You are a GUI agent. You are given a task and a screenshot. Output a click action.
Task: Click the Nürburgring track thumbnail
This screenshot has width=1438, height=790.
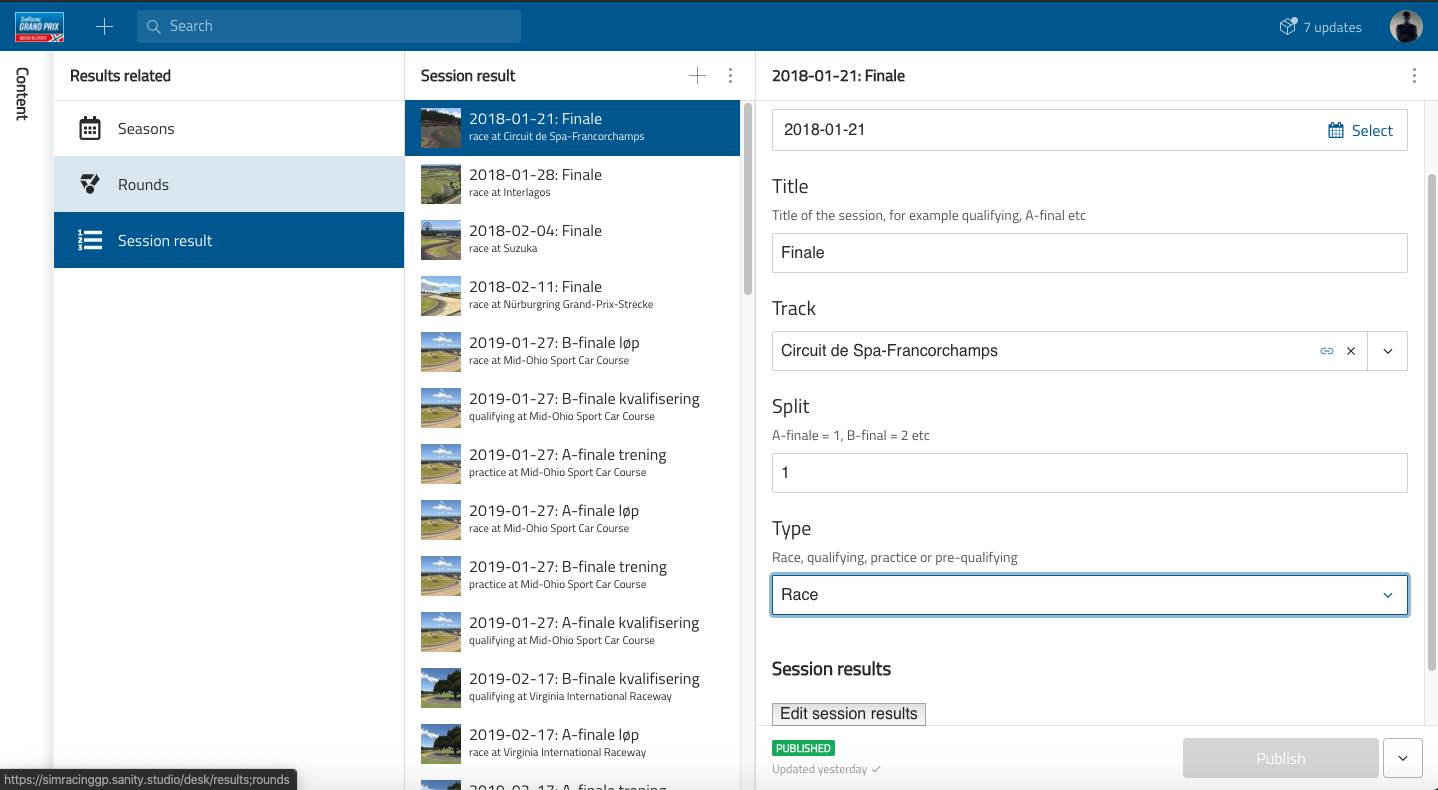(x=441, y=296)
